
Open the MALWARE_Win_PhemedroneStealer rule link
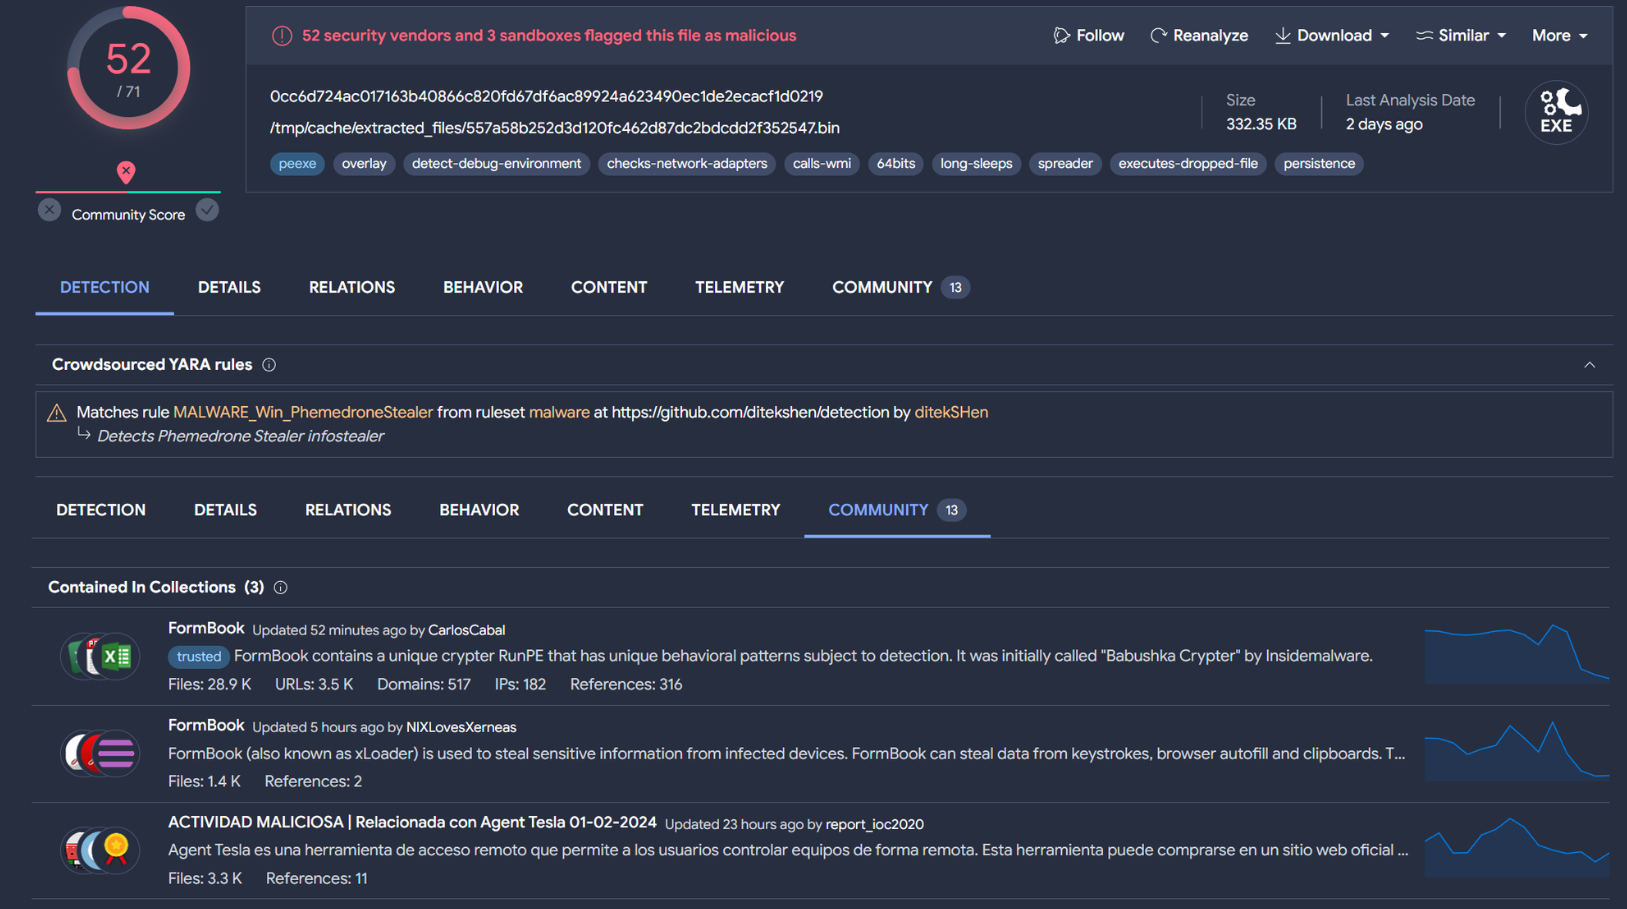tap(303, 412)
